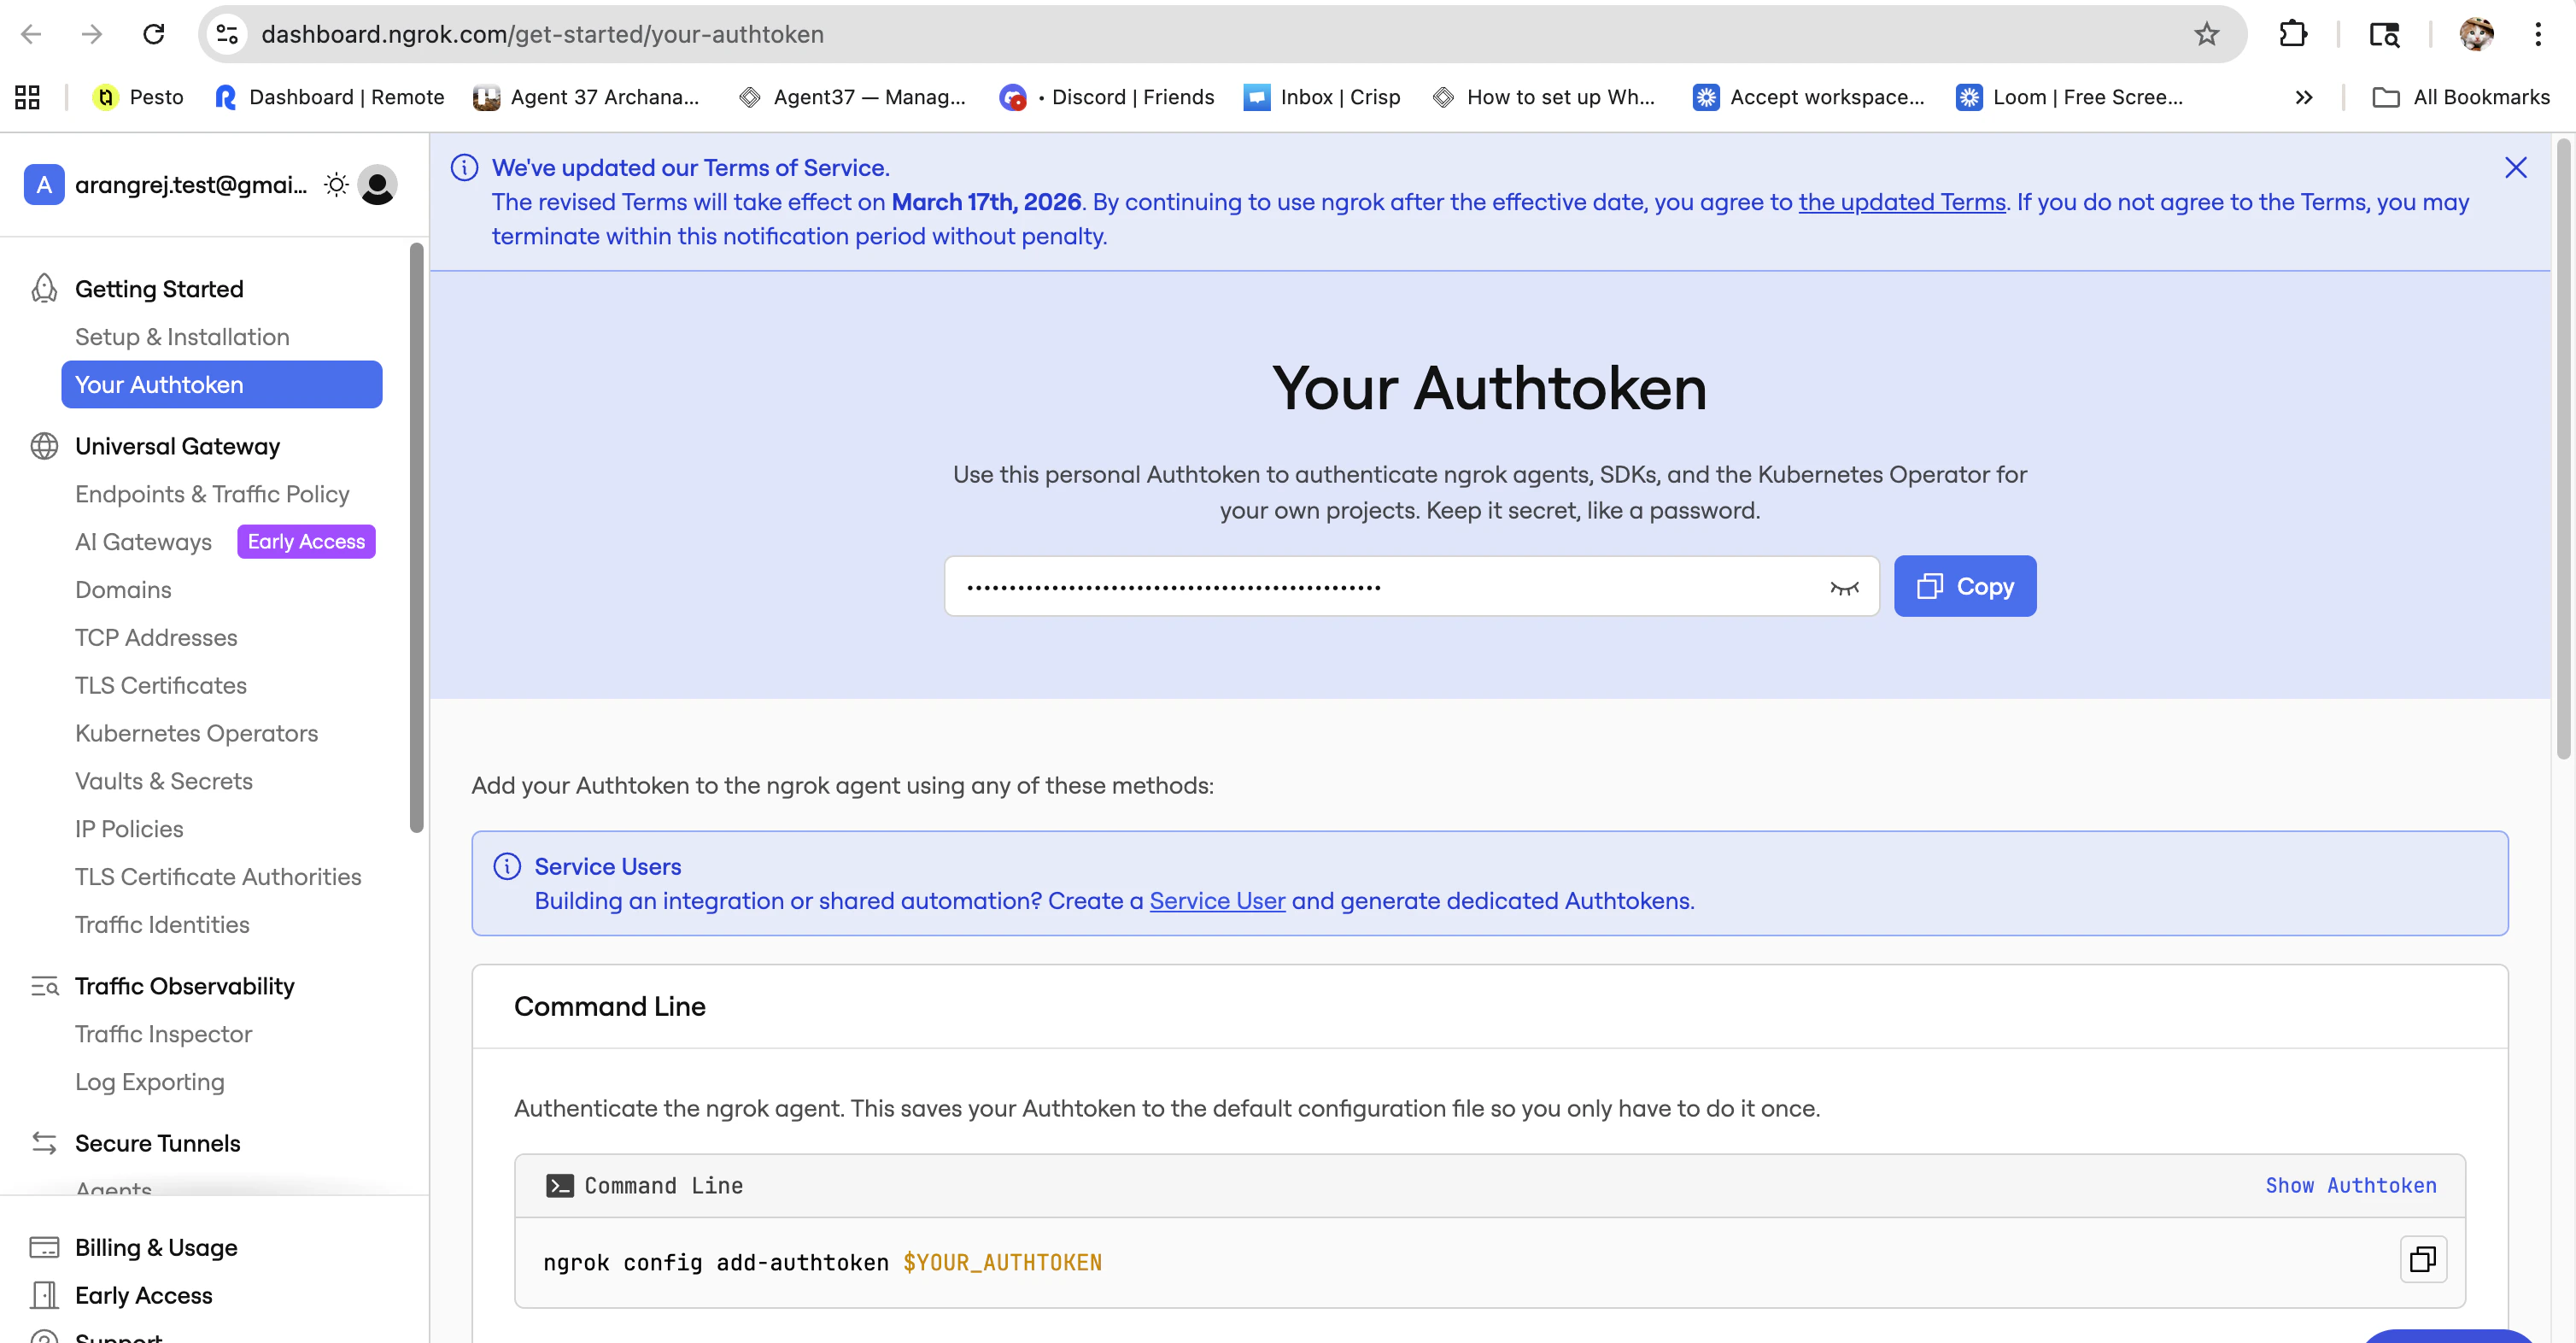Click the copy icon in command line box
The width and height of the screenshot is (2576, 1343).
click(2422, 1259)
